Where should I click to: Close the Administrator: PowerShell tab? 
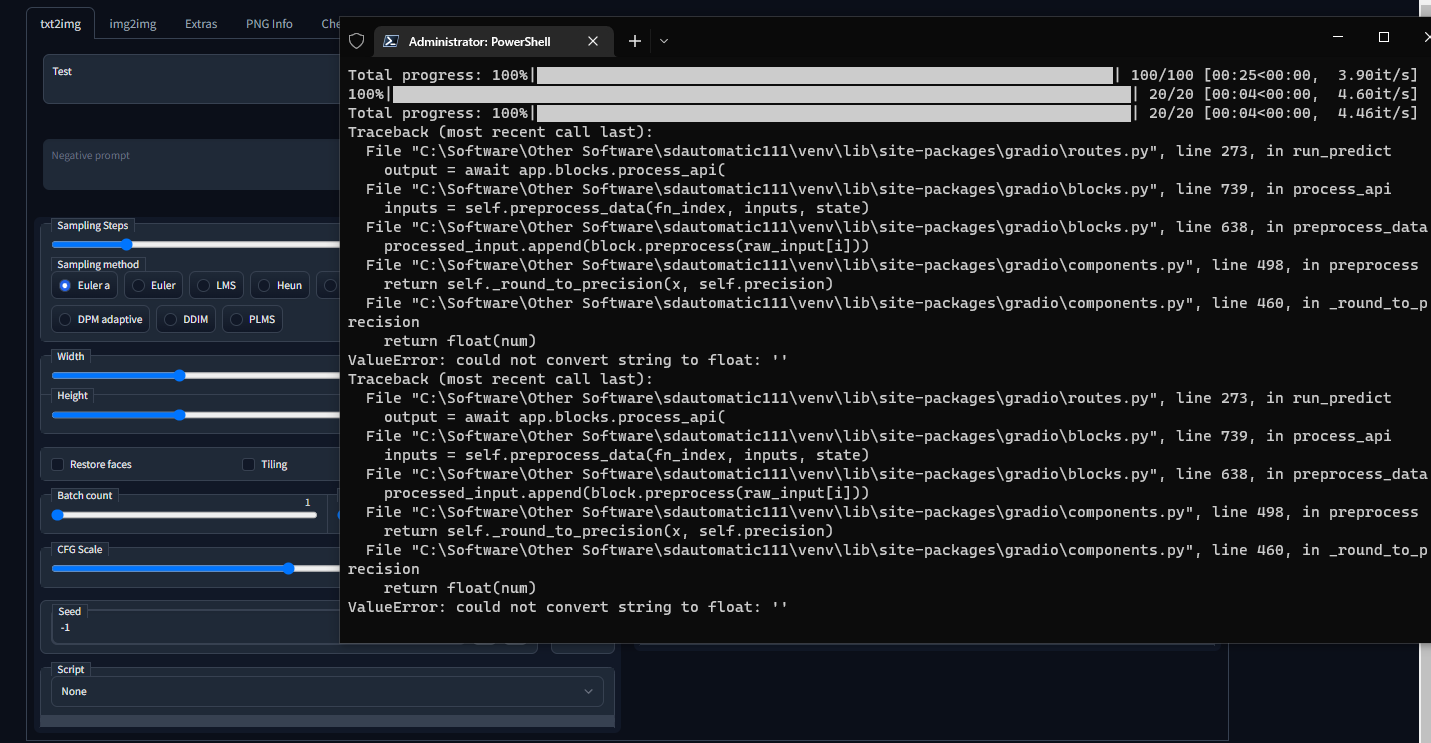click(593, 41)
